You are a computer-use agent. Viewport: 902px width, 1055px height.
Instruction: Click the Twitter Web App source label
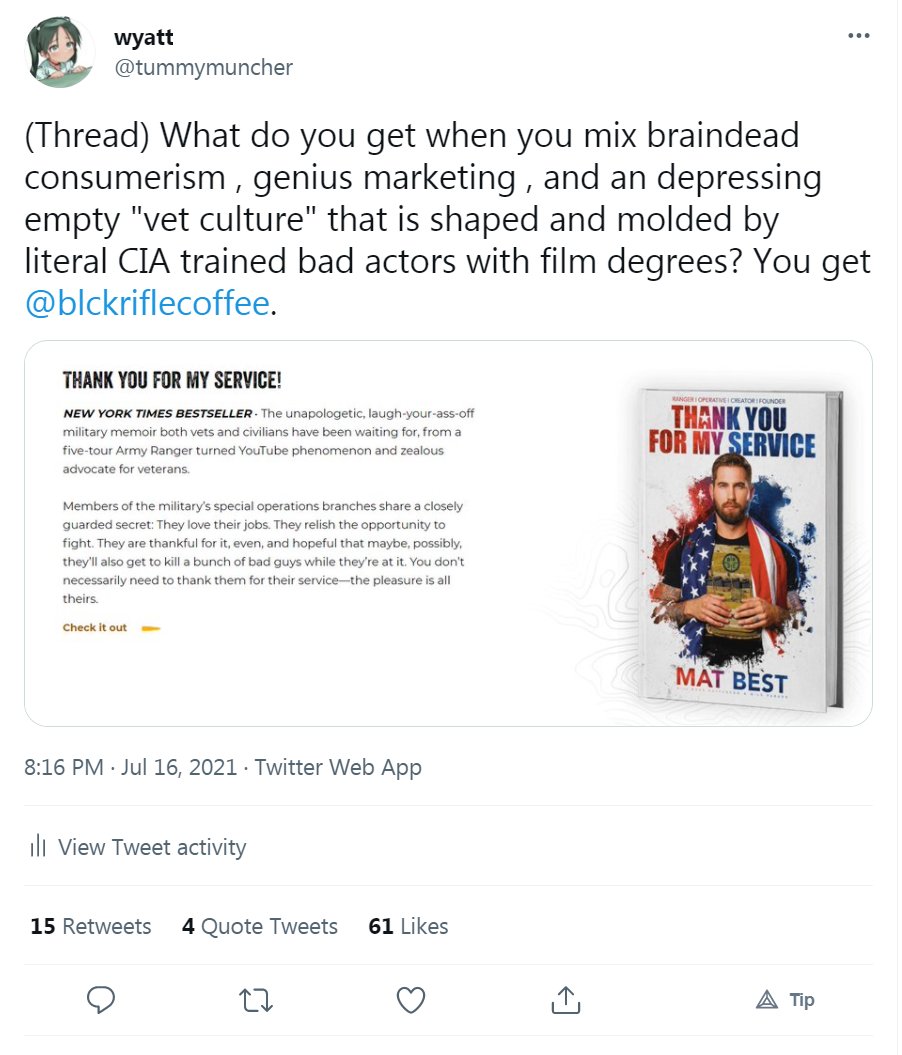(x=338, y=767)
